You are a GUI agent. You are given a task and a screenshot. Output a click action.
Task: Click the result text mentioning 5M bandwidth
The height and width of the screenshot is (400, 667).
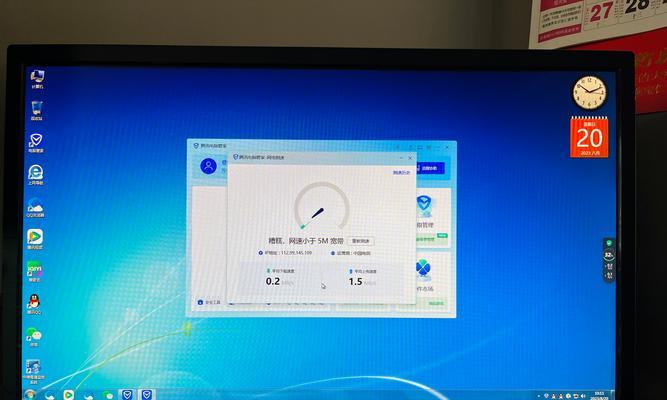pos(305,240)
